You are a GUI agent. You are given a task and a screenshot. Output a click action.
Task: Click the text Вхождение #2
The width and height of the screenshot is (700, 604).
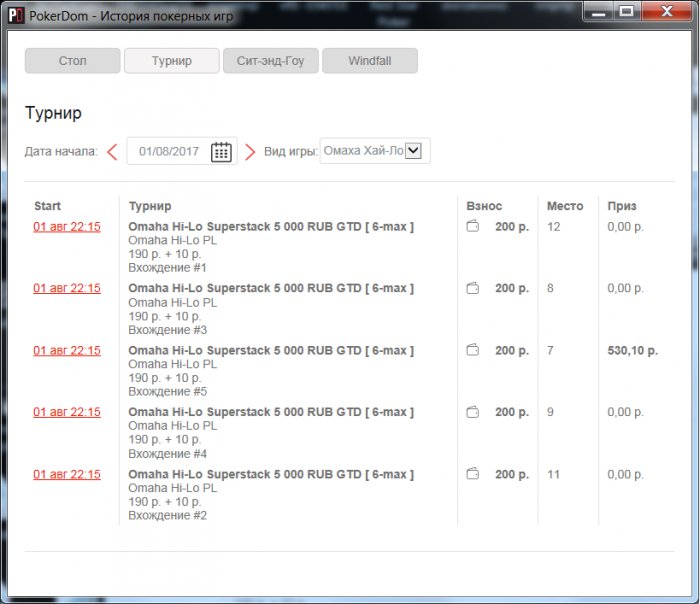pos(167,515)
